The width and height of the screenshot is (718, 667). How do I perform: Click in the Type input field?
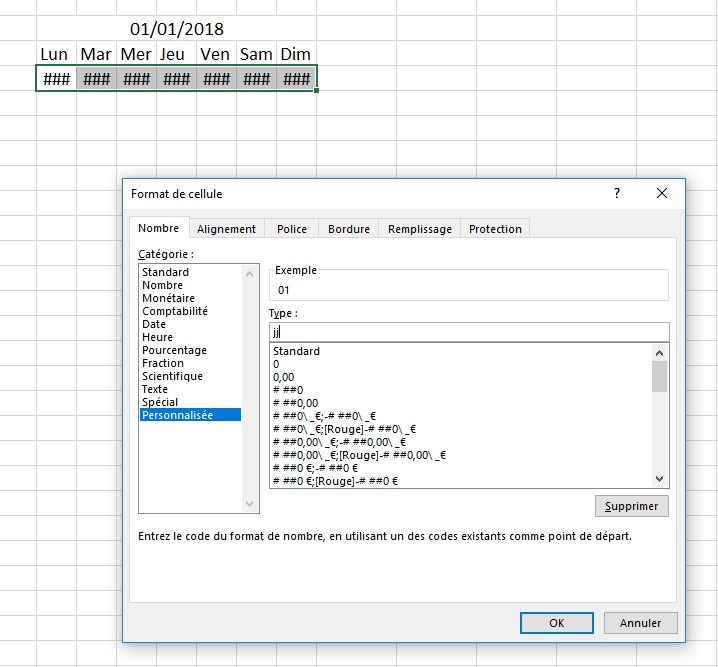tap(469, 332)
